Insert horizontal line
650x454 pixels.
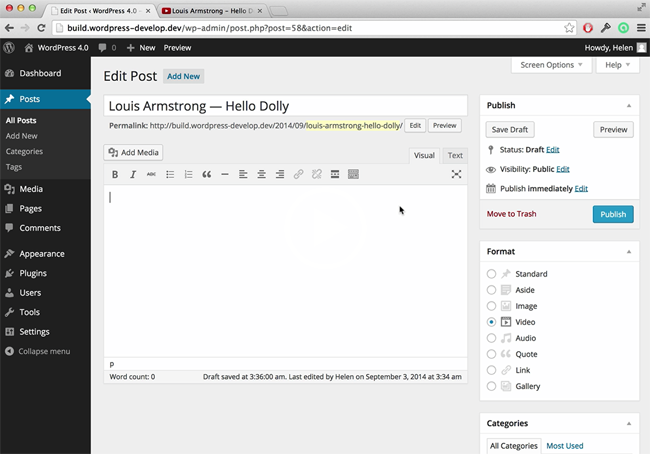[225, 175]
